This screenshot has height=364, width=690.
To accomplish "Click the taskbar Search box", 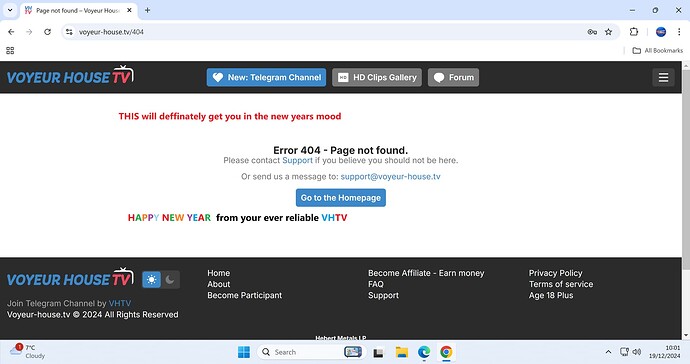I will tap(311, 352).
